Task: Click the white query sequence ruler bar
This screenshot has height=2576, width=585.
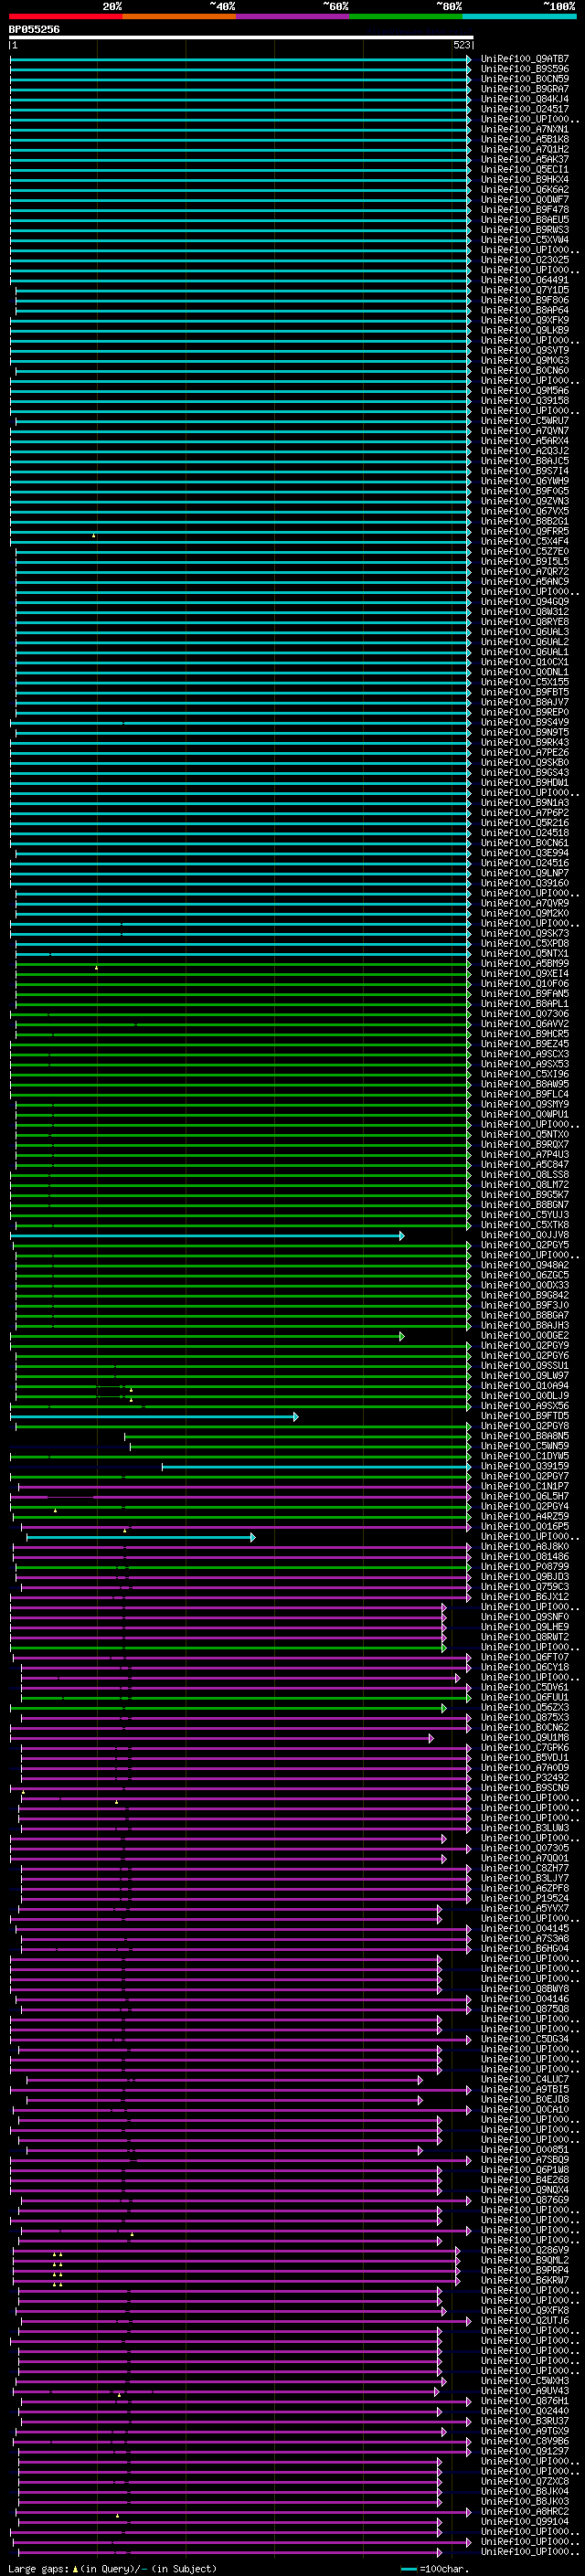Action: coord(241,37)
